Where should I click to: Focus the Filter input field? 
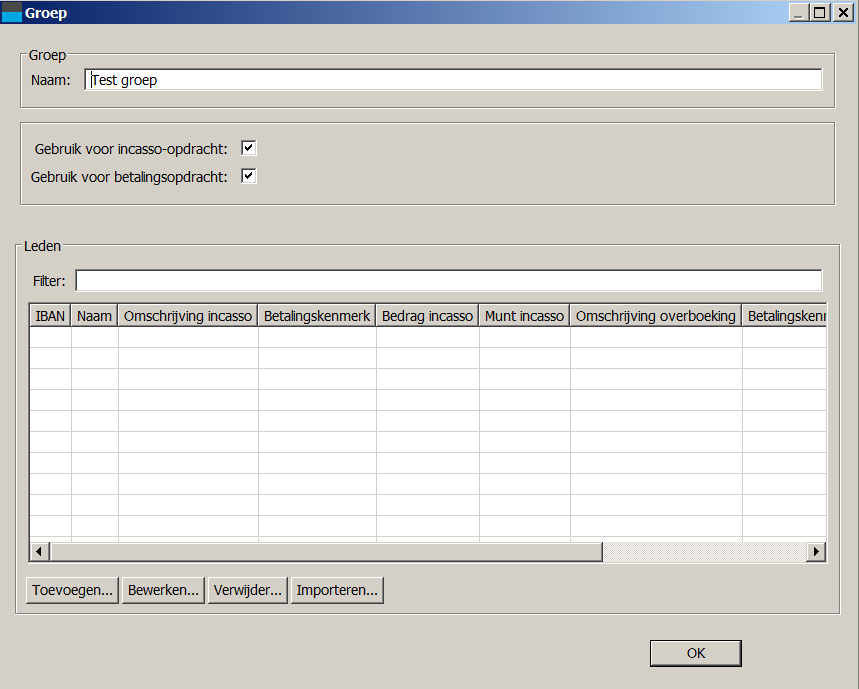coord(448,281)
